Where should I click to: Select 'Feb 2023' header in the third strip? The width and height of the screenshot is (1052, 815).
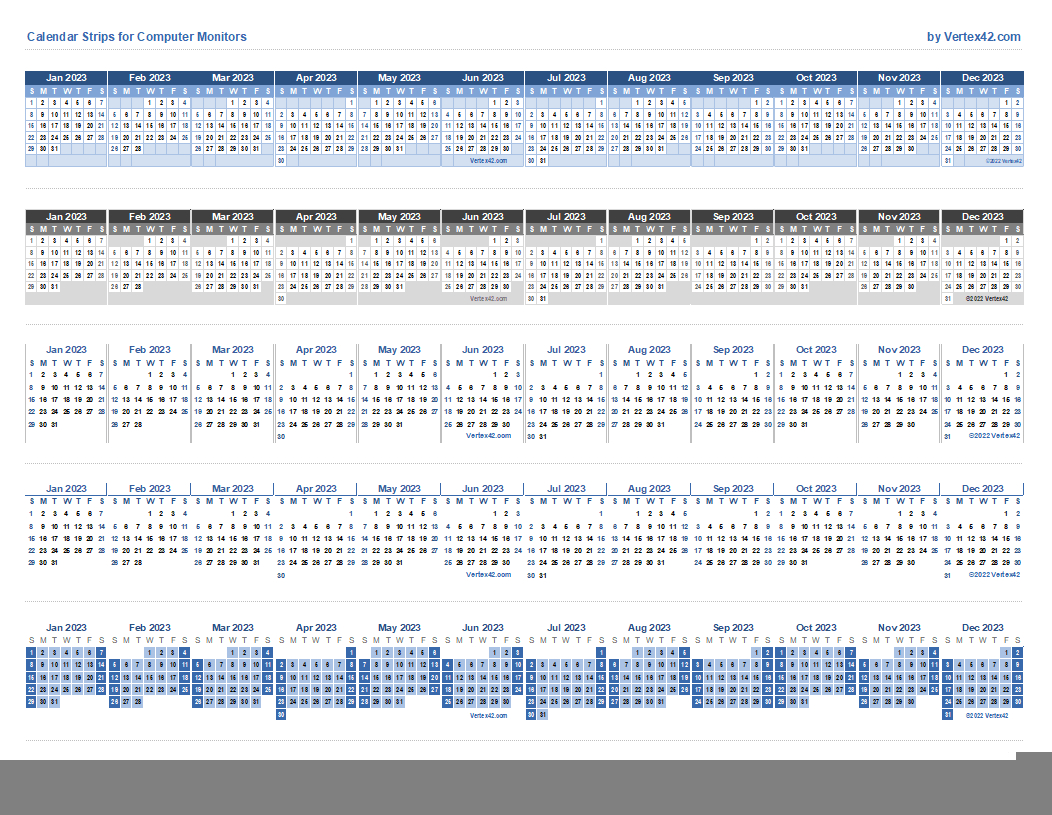click(x=150, y=349)
